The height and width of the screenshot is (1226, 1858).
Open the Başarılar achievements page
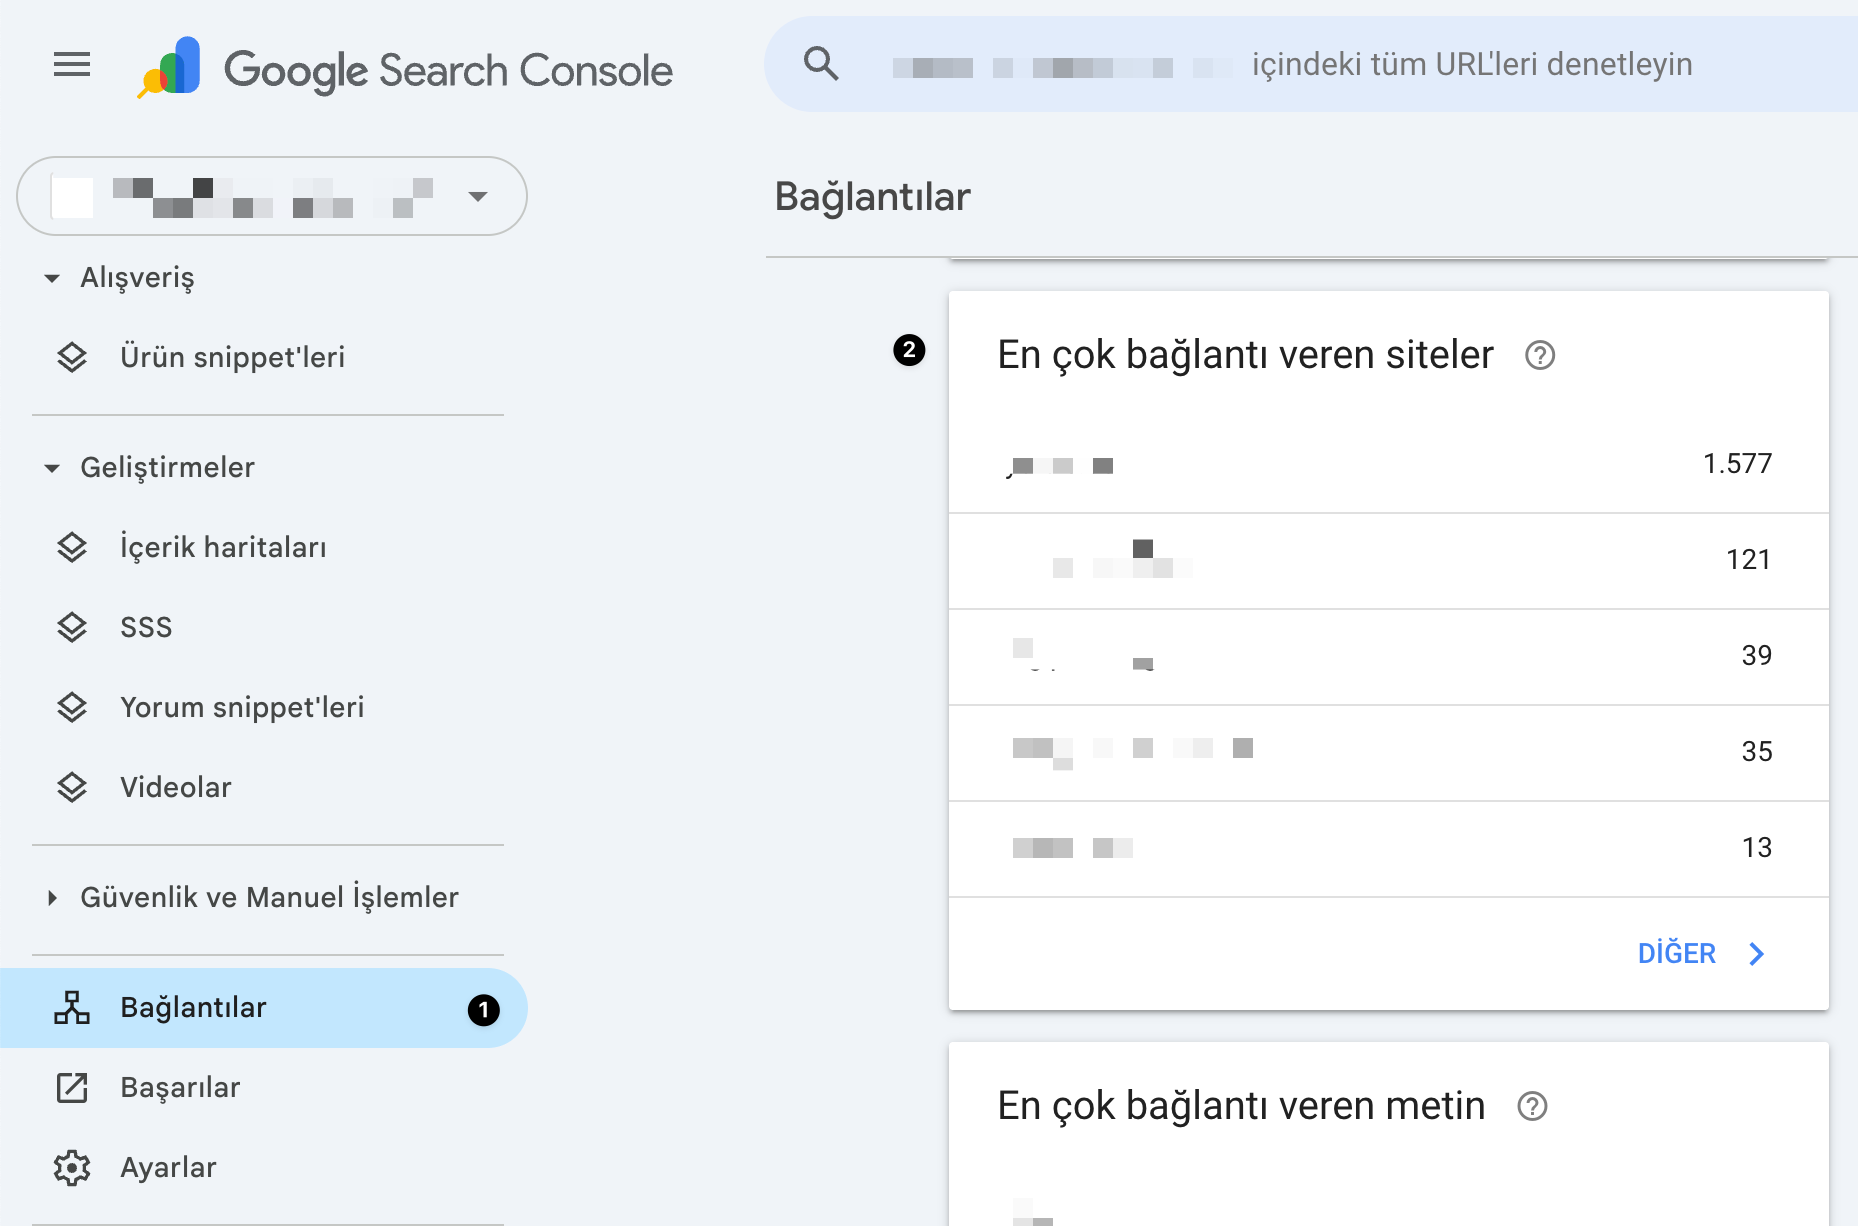click(x=180, y=1087)
